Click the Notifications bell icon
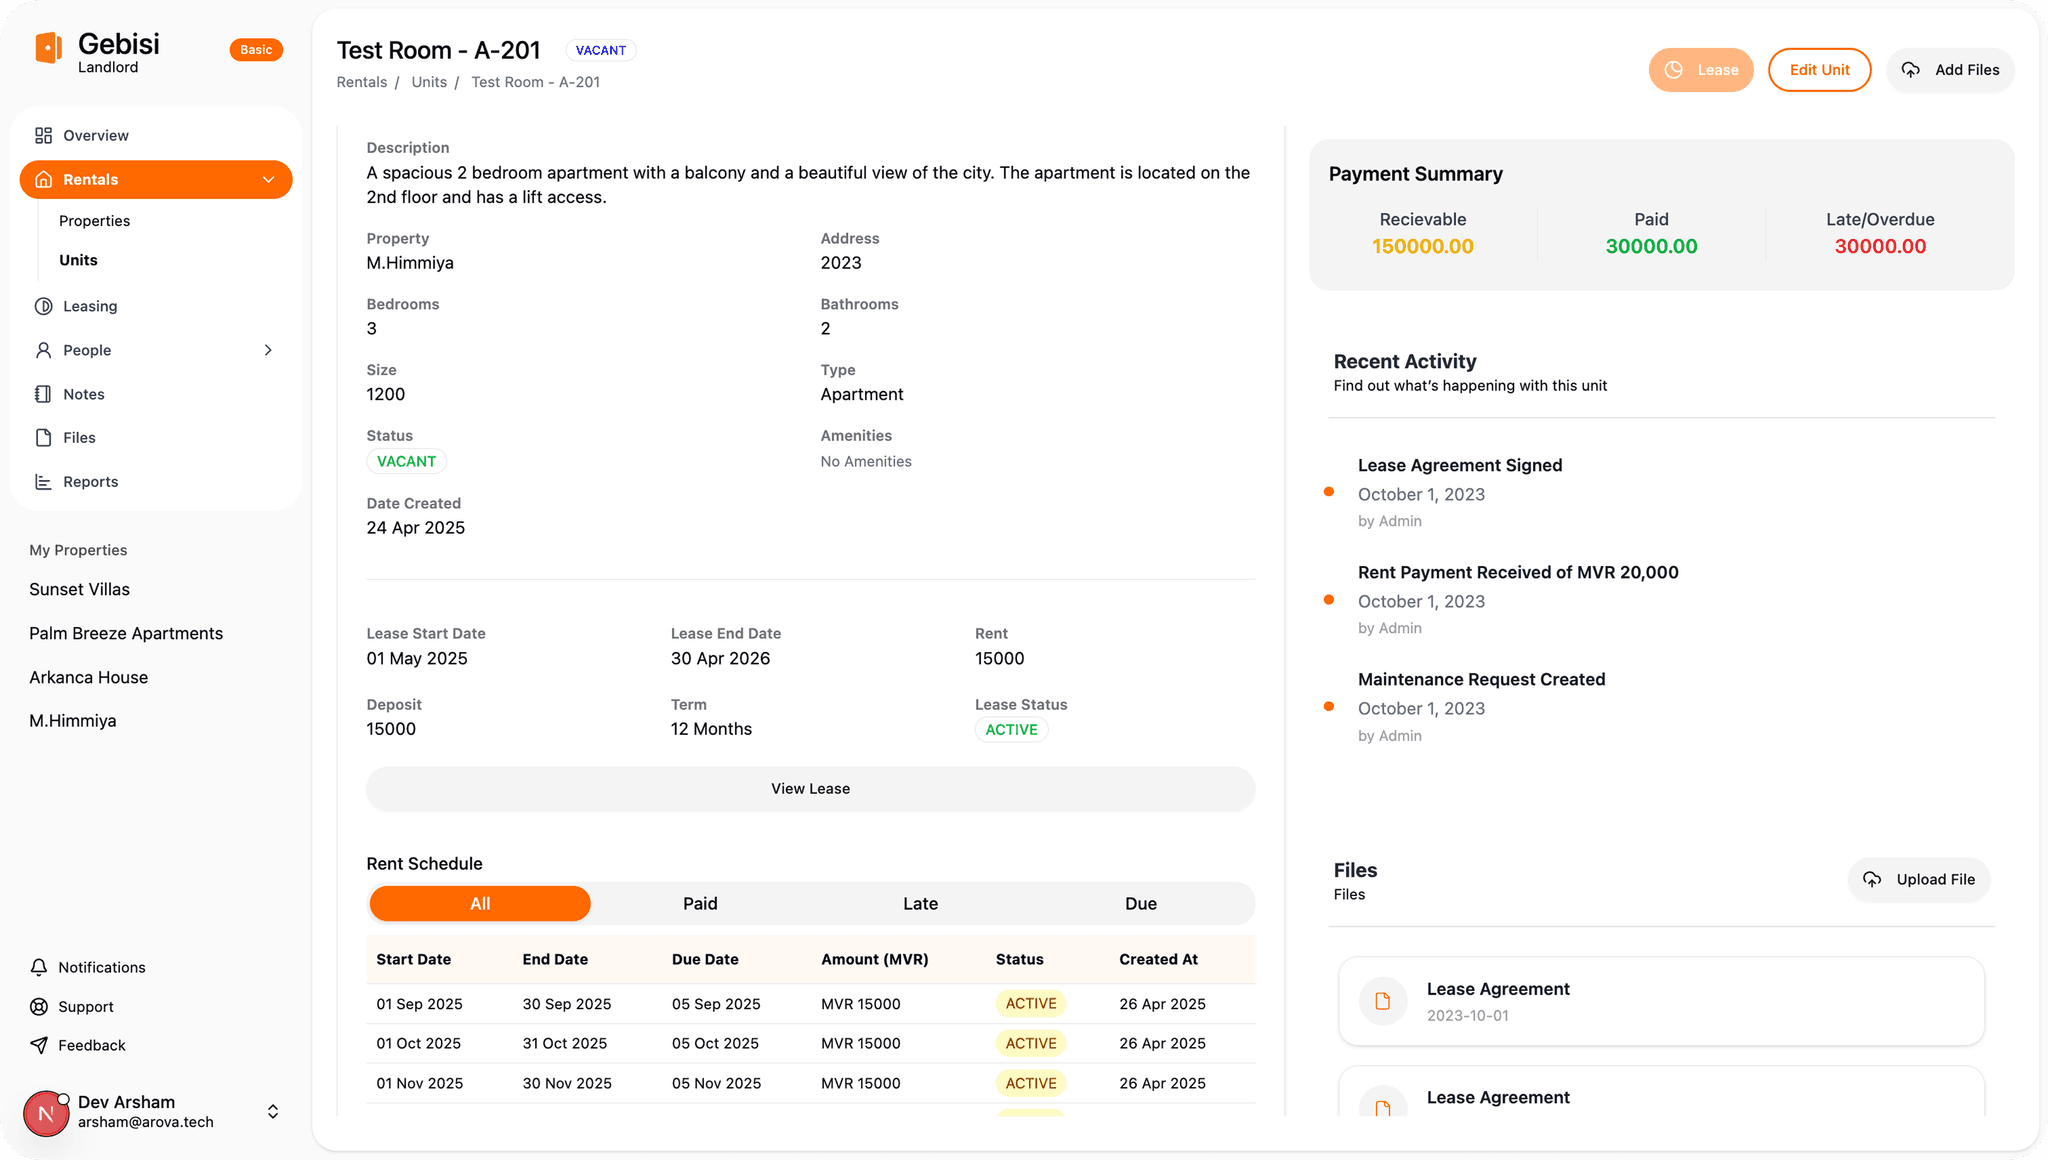This screenshot has height=1160, width=2048. click(x=39, y=967)
